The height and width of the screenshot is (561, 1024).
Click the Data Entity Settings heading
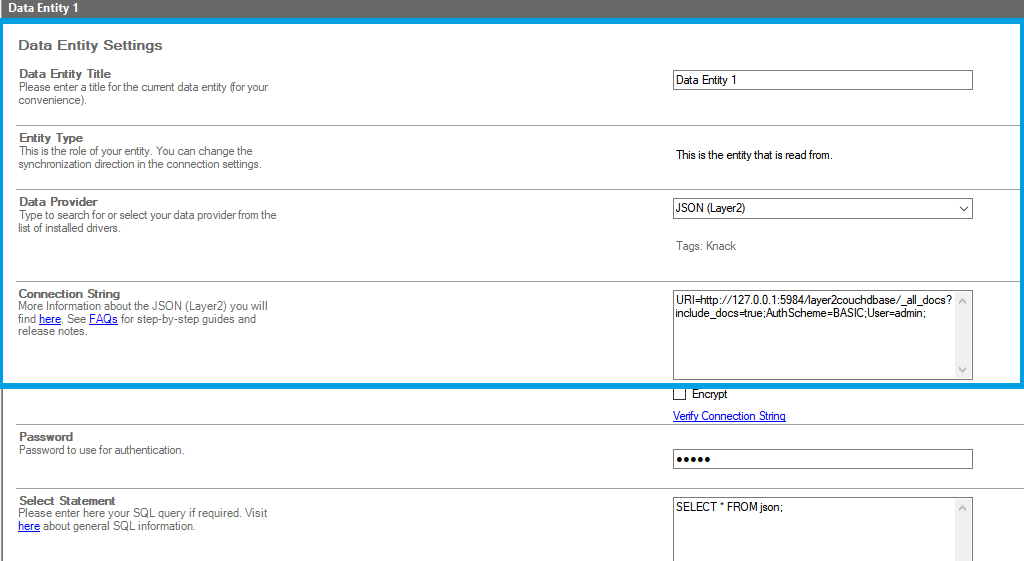(90, 45)
